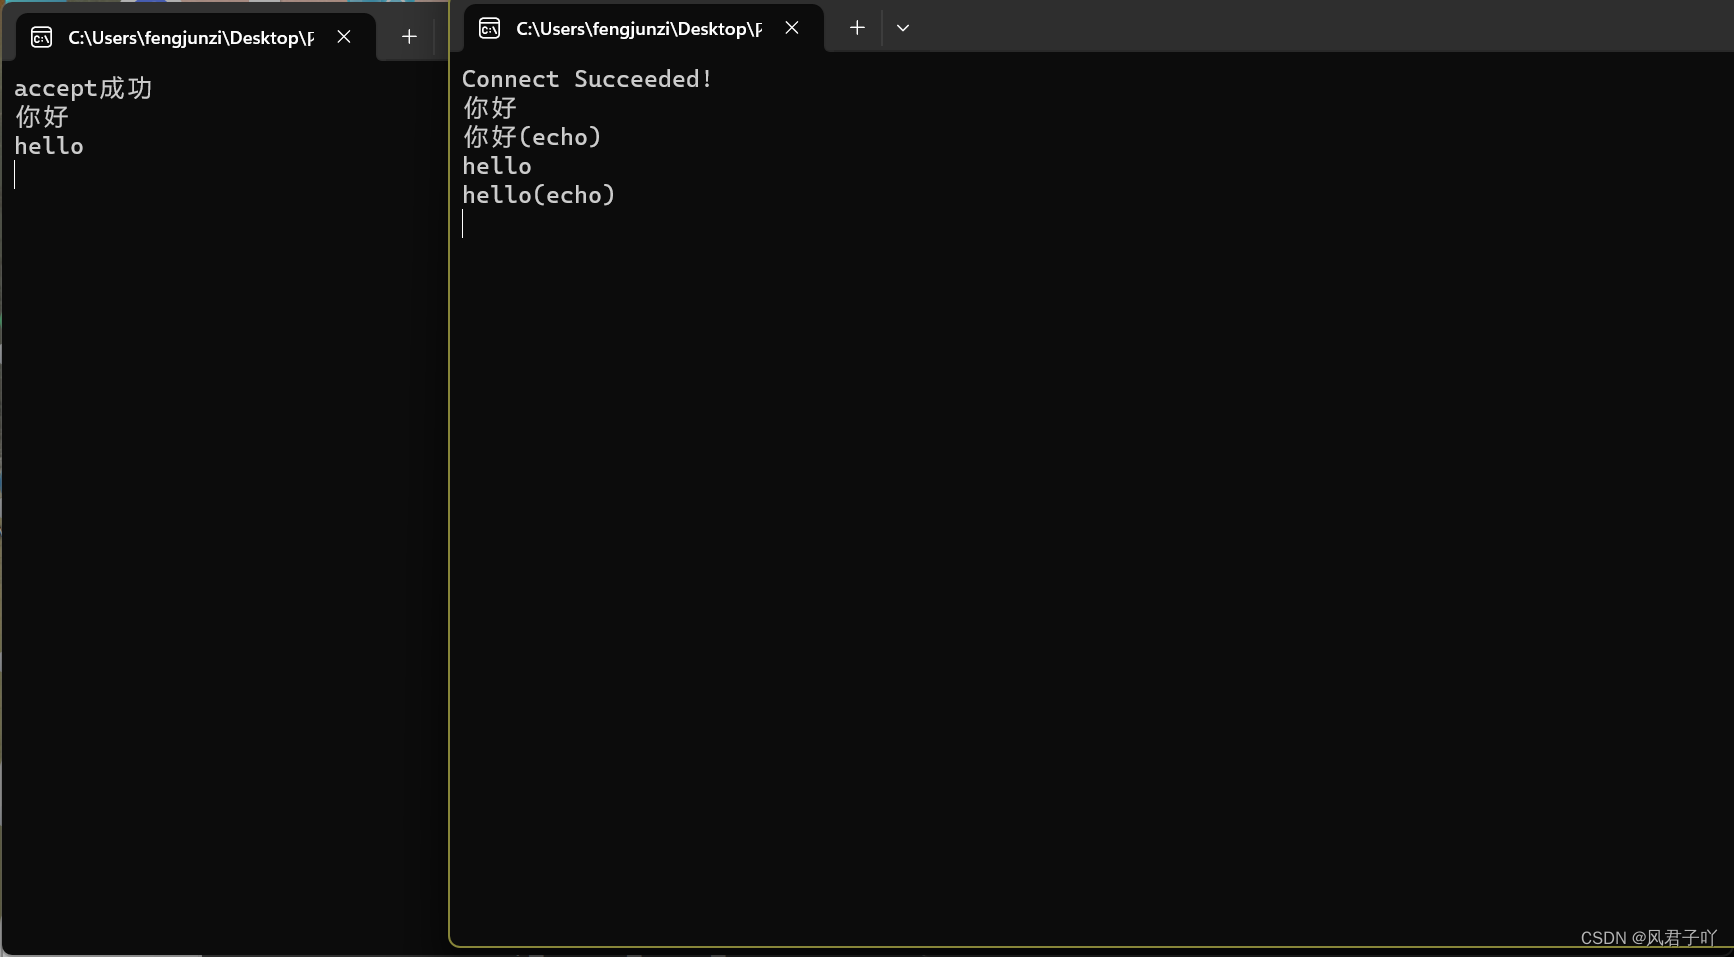This screenshot has height=957, width=1734.
Task: Close the right terminal's tab
Action: 791,28
